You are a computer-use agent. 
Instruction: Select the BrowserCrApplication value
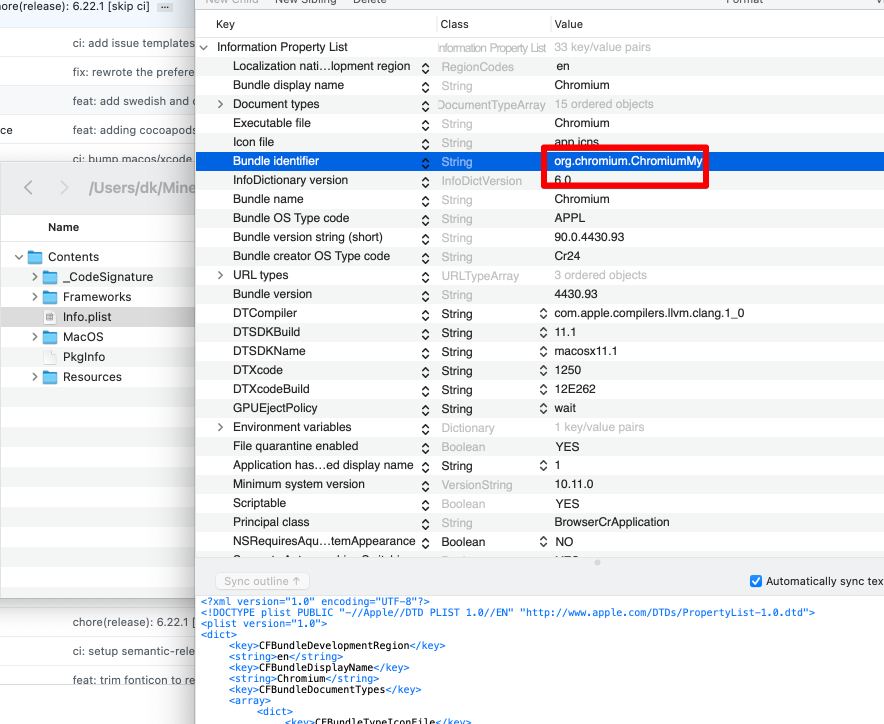coord(612,522)
